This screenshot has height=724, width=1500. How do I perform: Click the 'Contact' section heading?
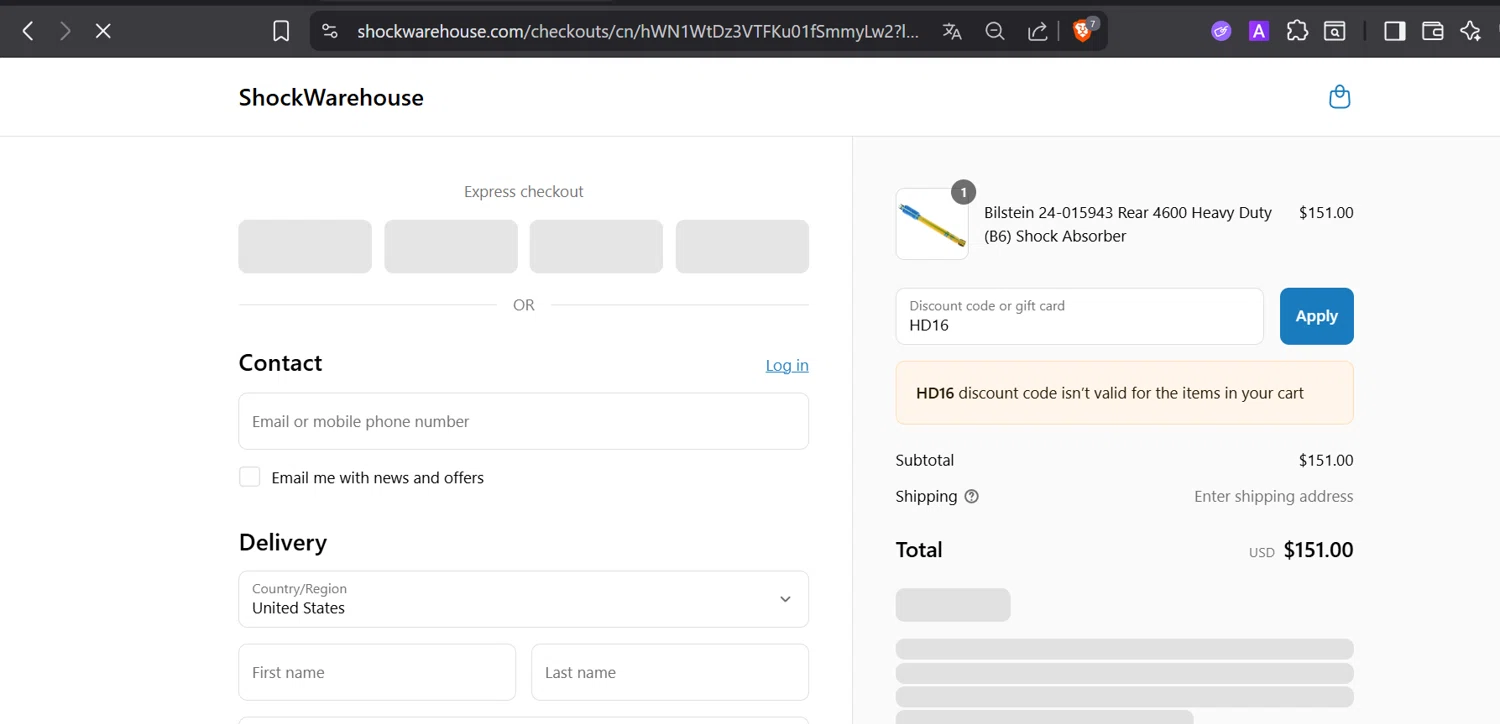280,363
